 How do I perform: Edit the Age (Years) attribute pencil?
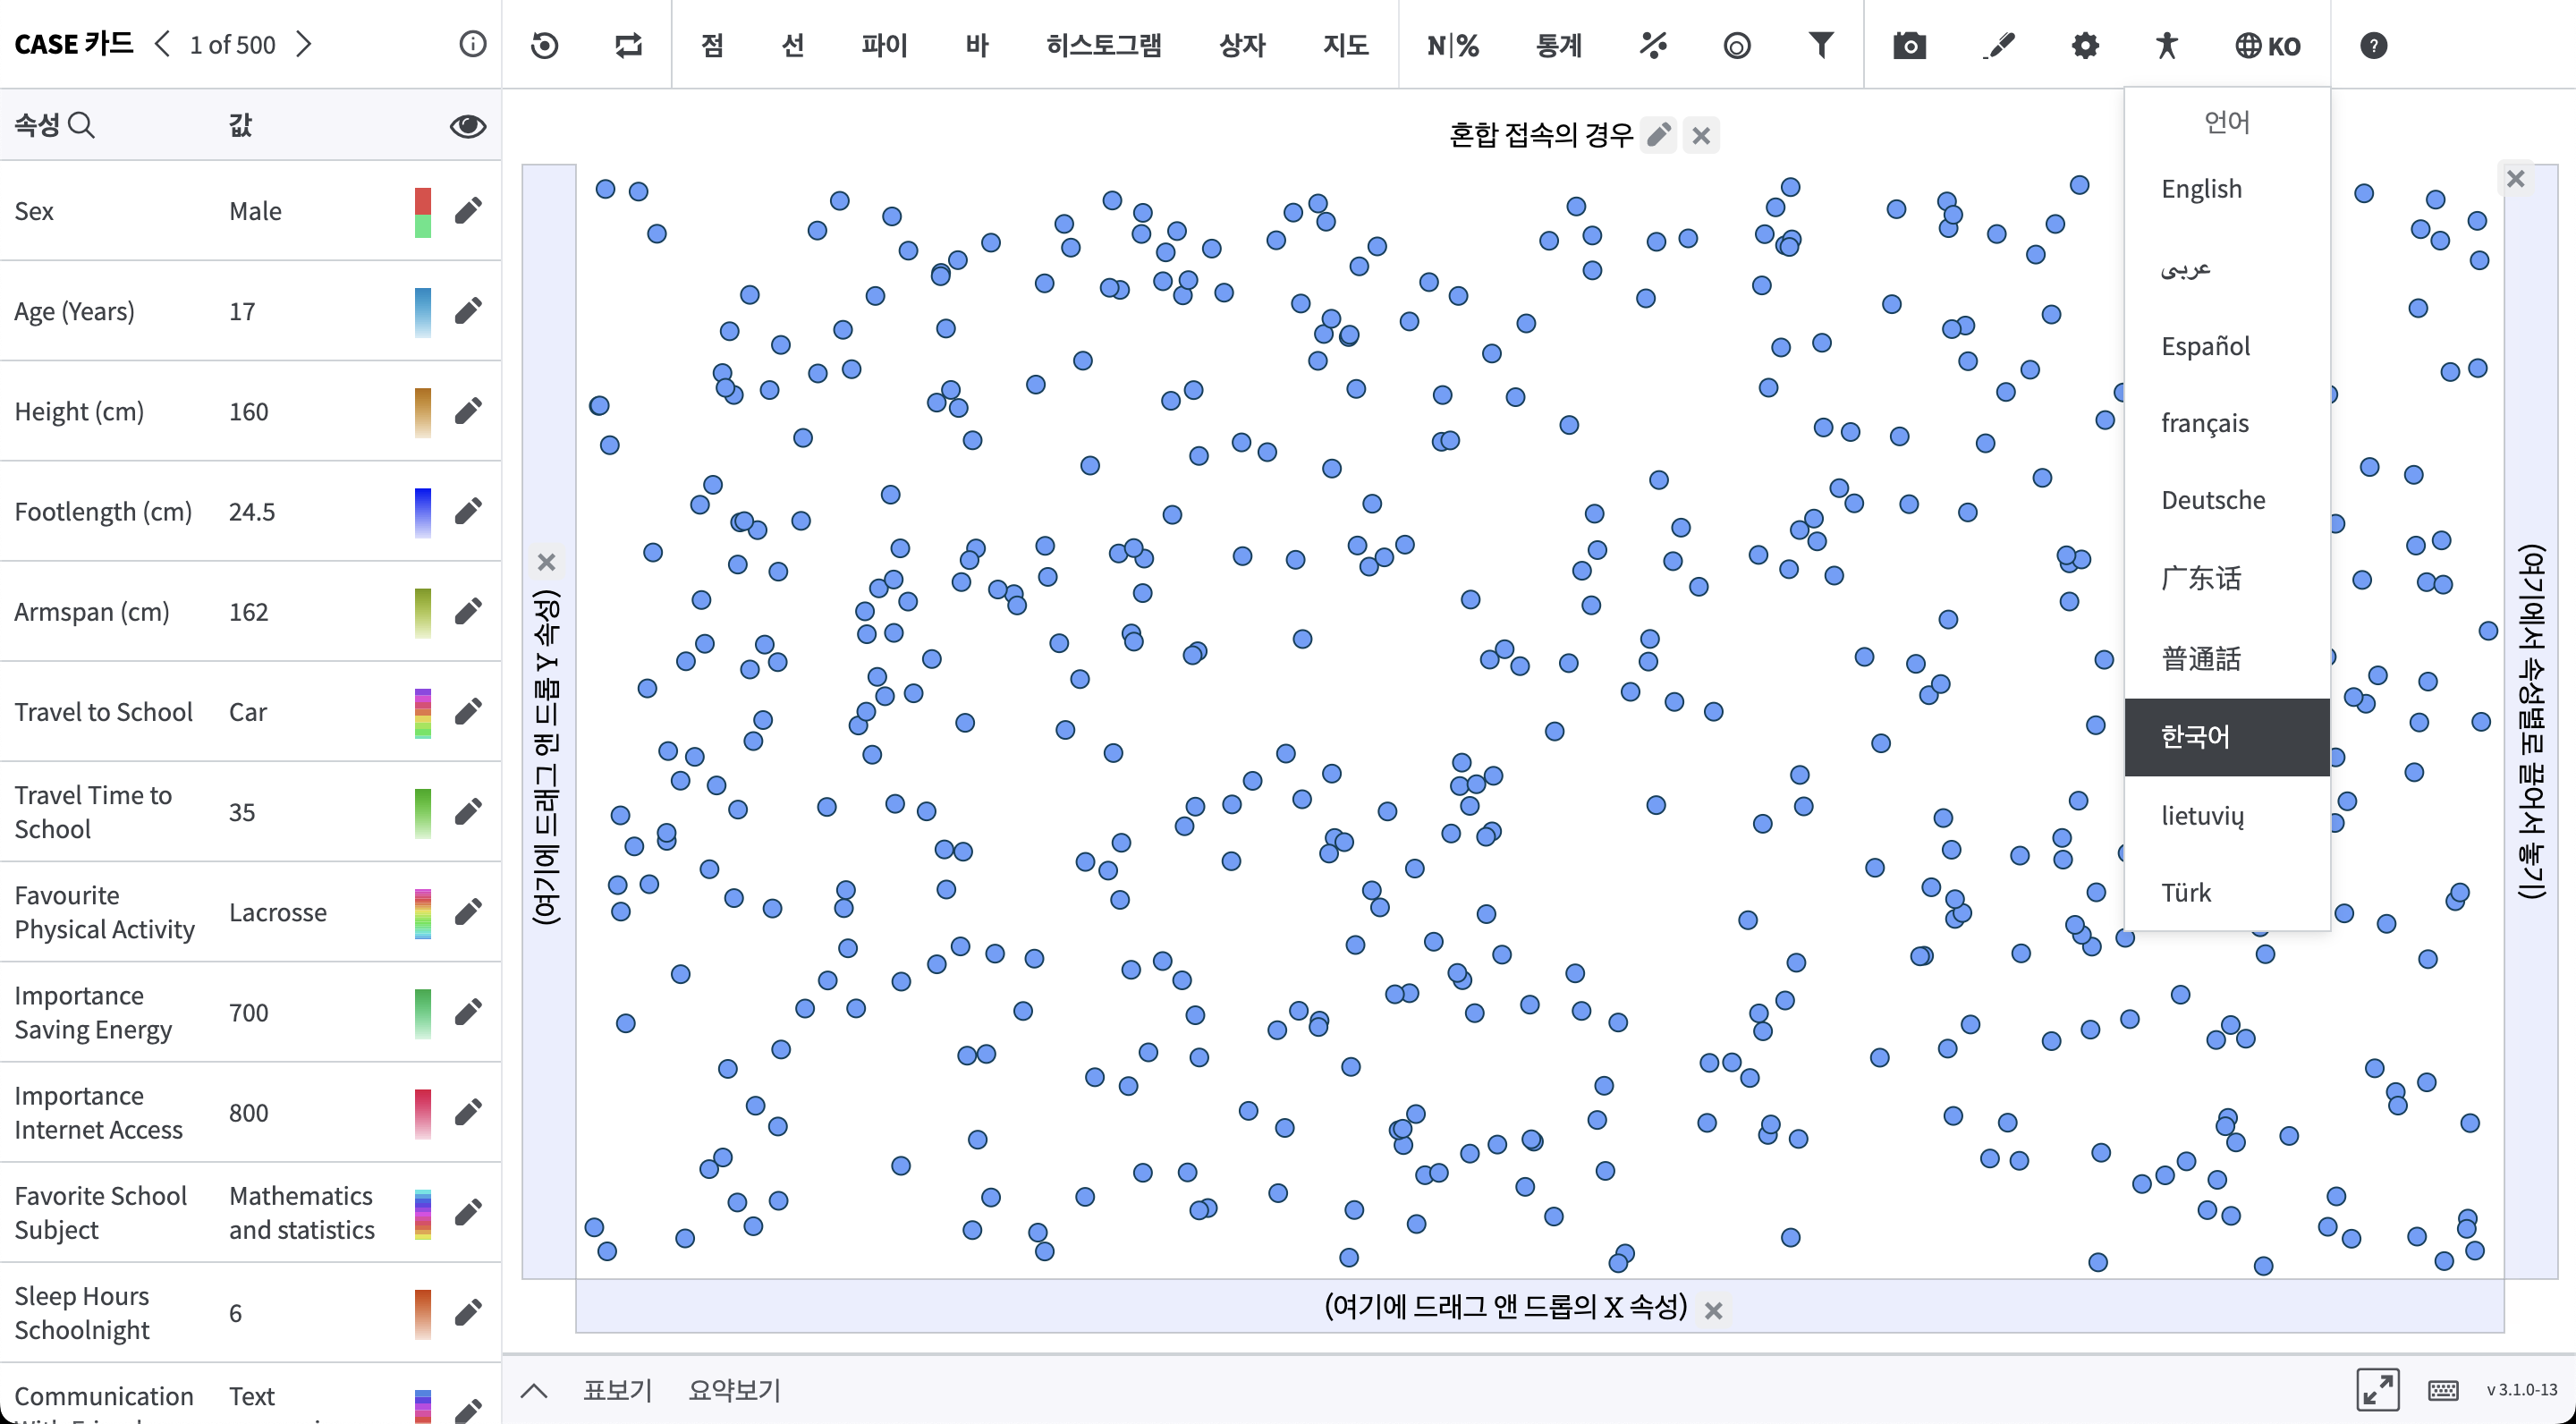[x=468, y=311]
